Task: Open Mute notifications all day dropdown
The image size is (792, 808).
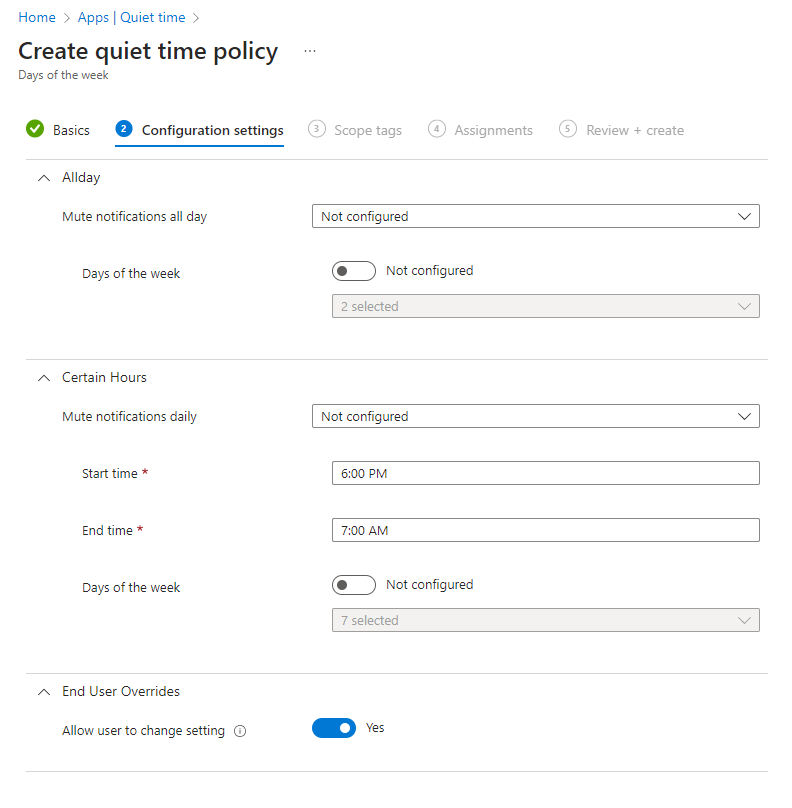Action: pos(535,216)
